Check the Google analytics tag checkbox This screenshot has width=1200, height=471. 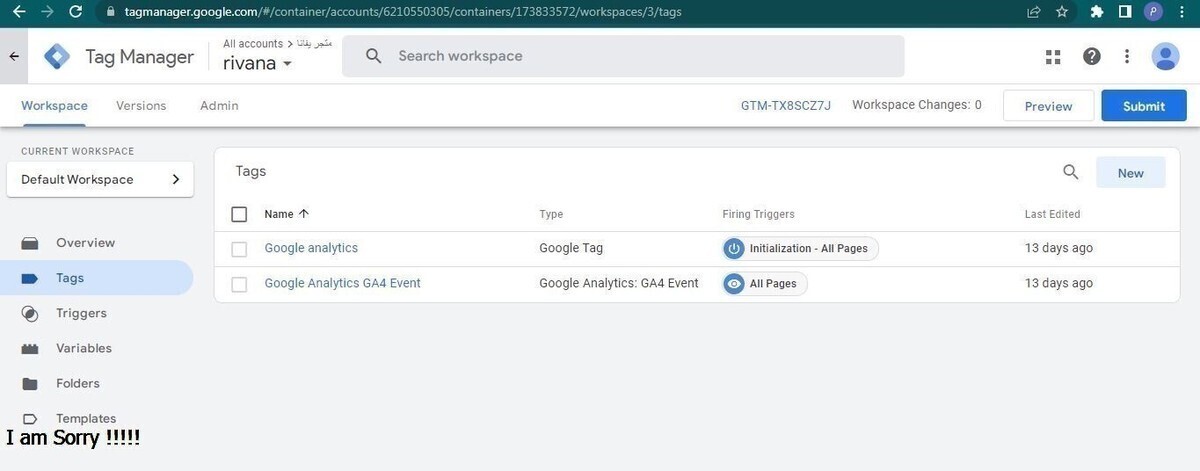pyautogui.click(x=239, y=249)
